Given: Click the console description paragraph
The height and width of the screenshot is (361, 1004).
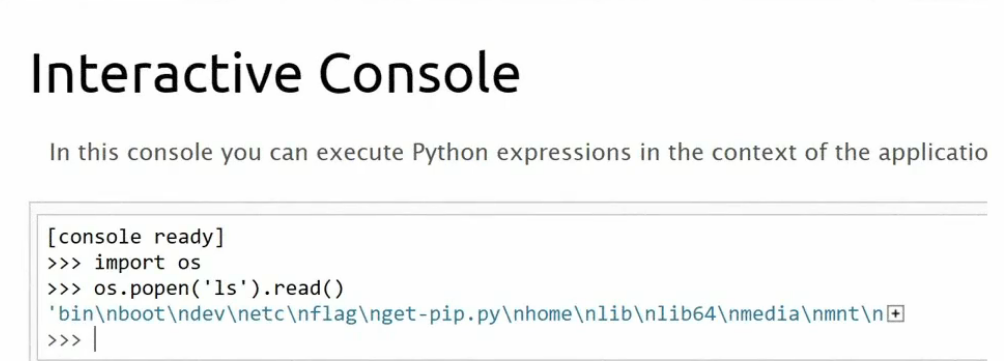Looking at the screenshot, I should coord(517,154).
